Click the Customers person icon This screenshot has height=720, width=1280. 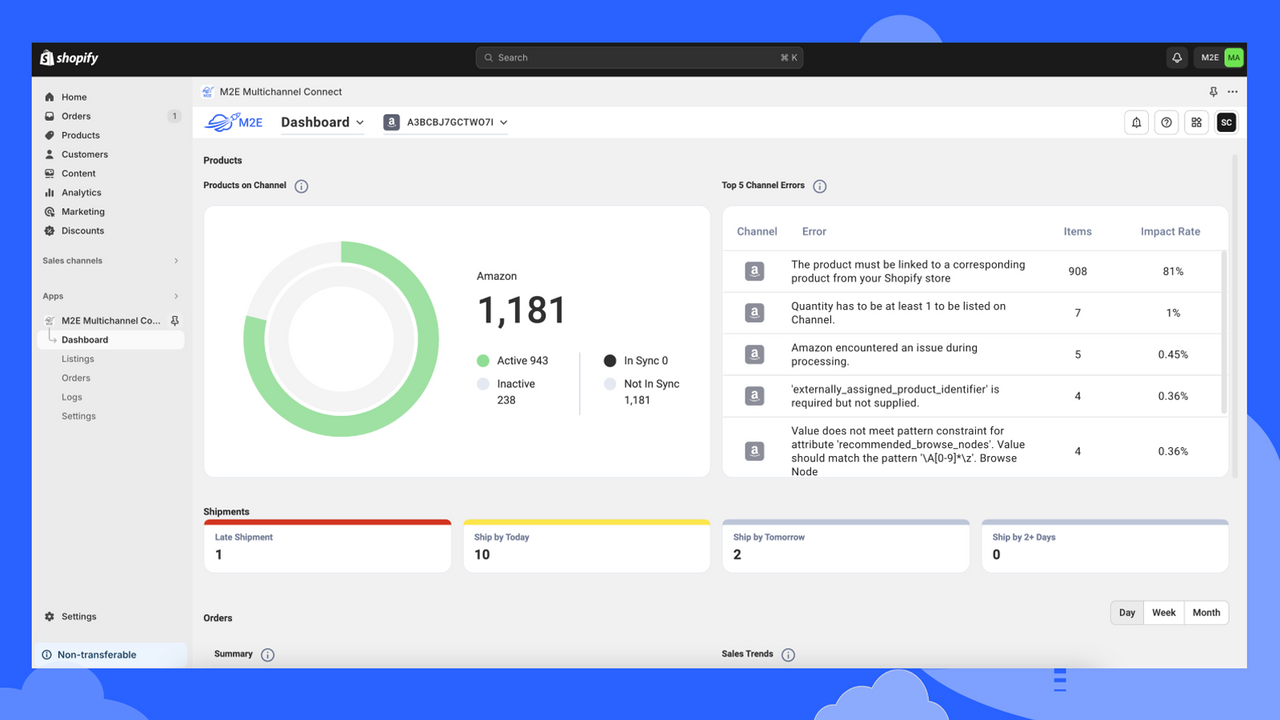[x=50, y=154]
